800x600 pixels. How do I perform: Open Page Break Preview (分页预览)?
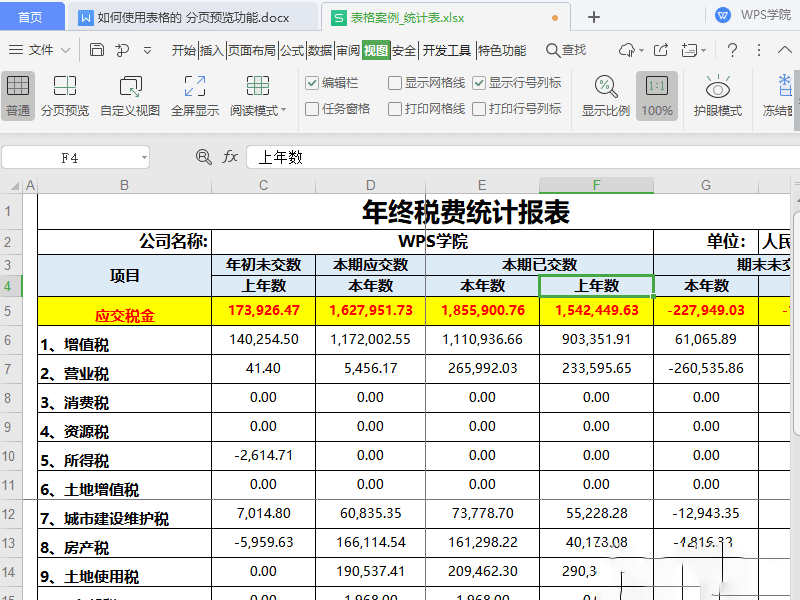click(x=65, y=95)
